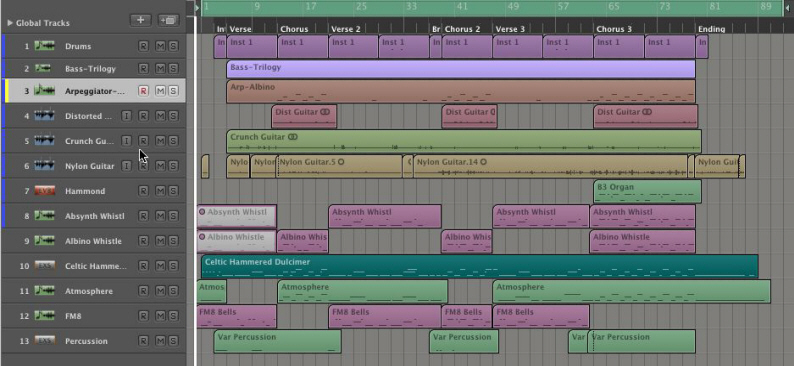The width and height of the screenshot is (794, 366).
Task: Click the duplicate track button
Action: [168, 20]
